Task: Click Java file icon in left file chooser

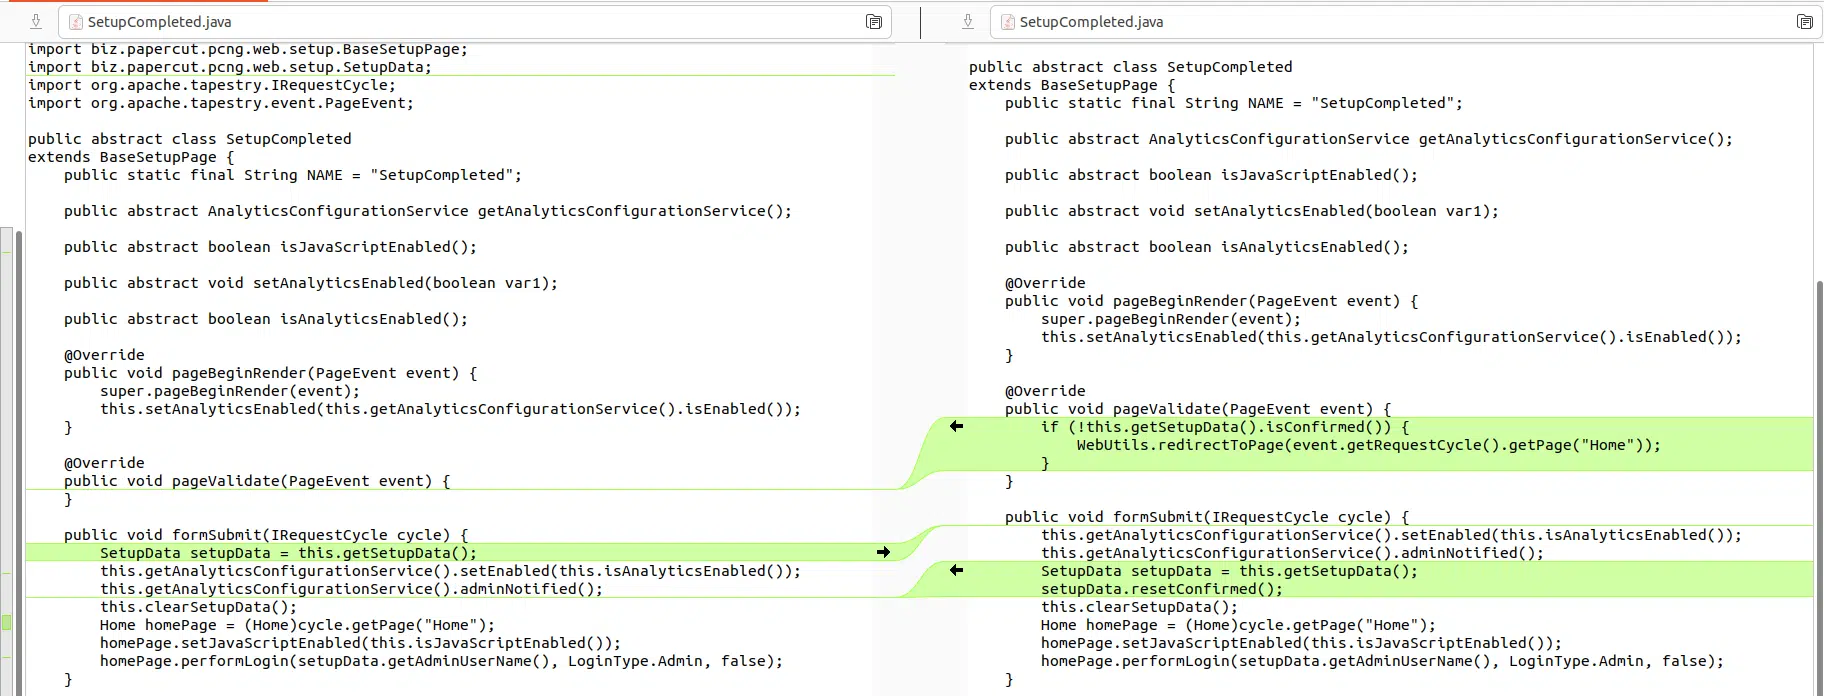Action: (76, 21)
